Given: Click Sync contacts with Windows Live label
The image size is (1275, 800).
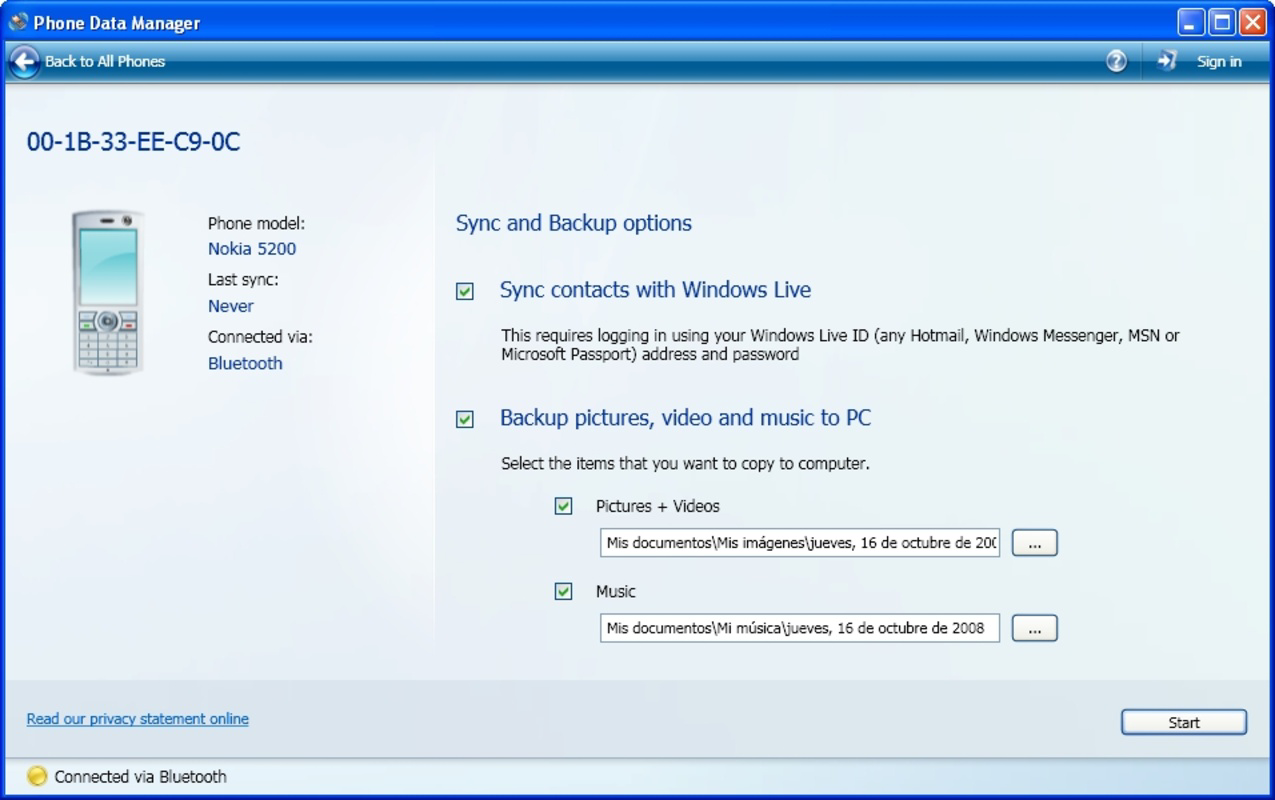Looking at the screenshot, I should (655, 290).
